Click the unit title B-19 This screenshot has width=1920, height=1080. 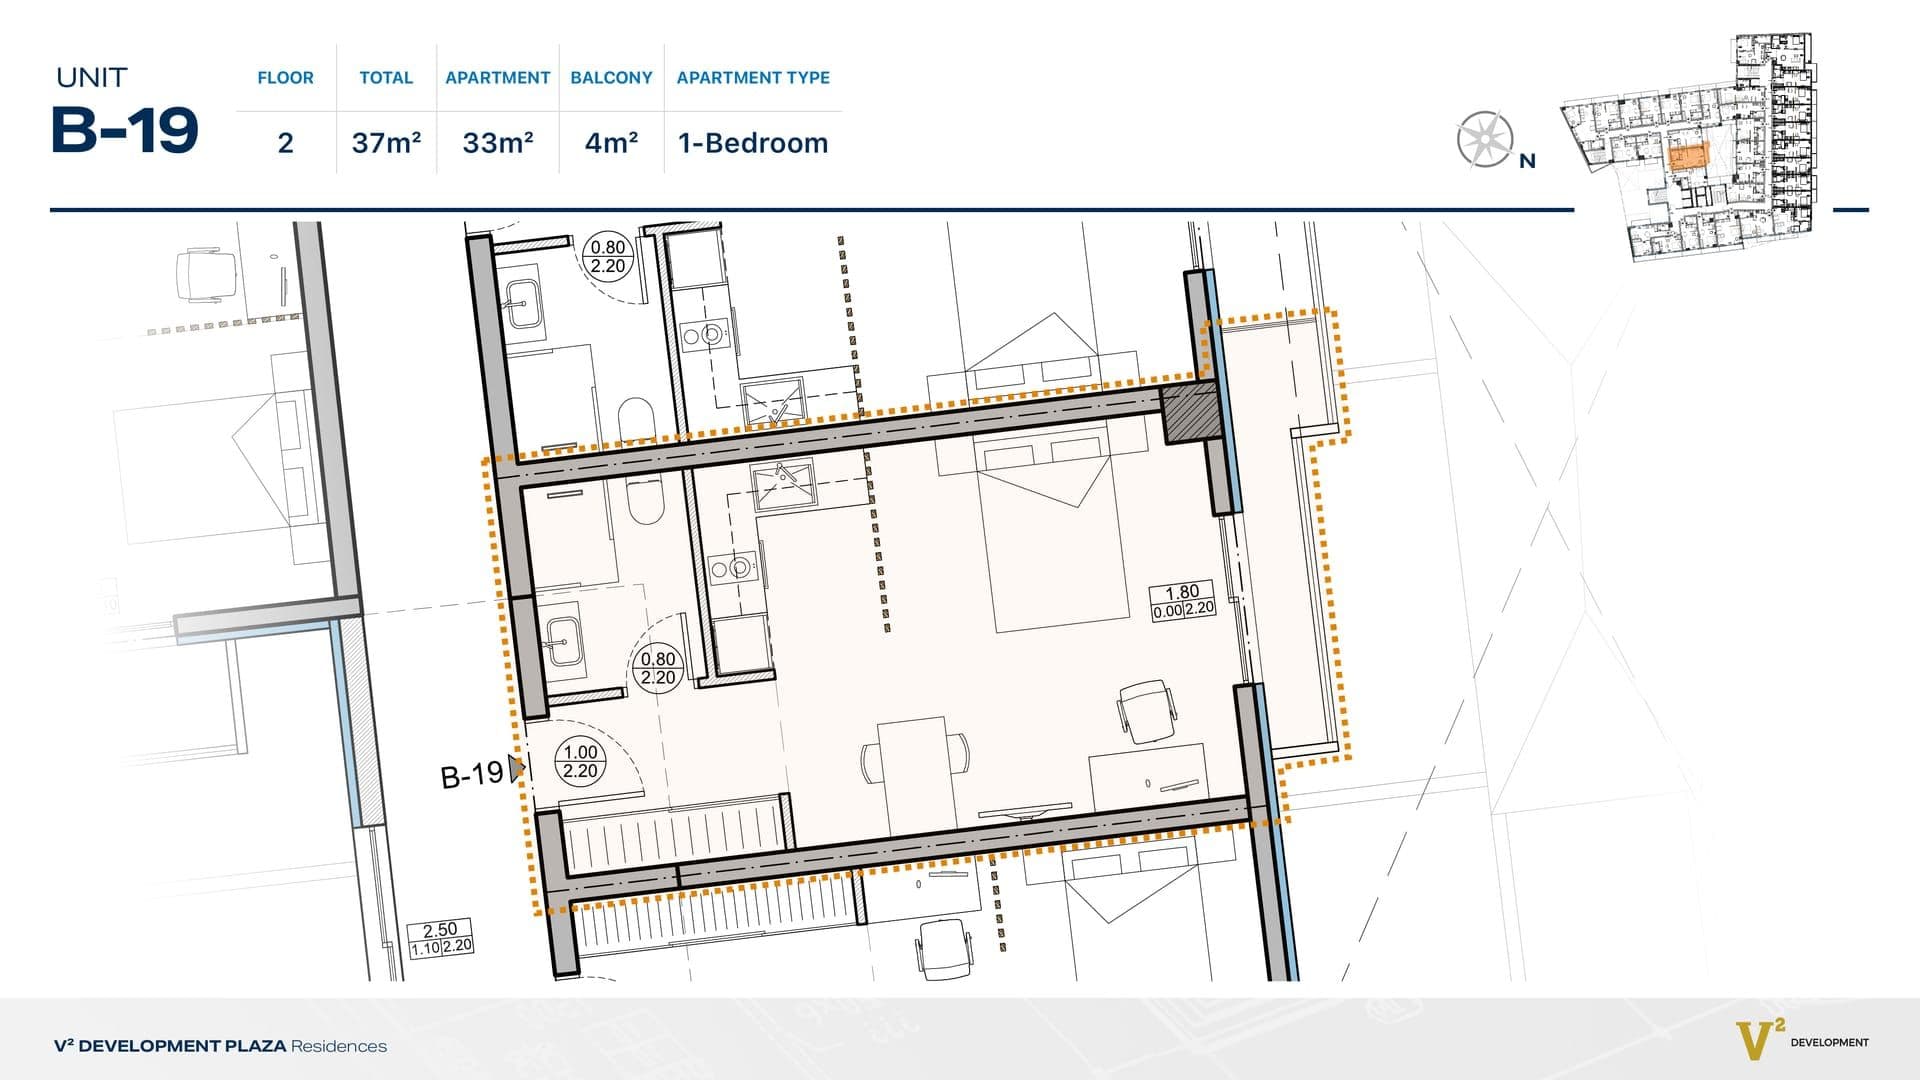pos(125,130)
